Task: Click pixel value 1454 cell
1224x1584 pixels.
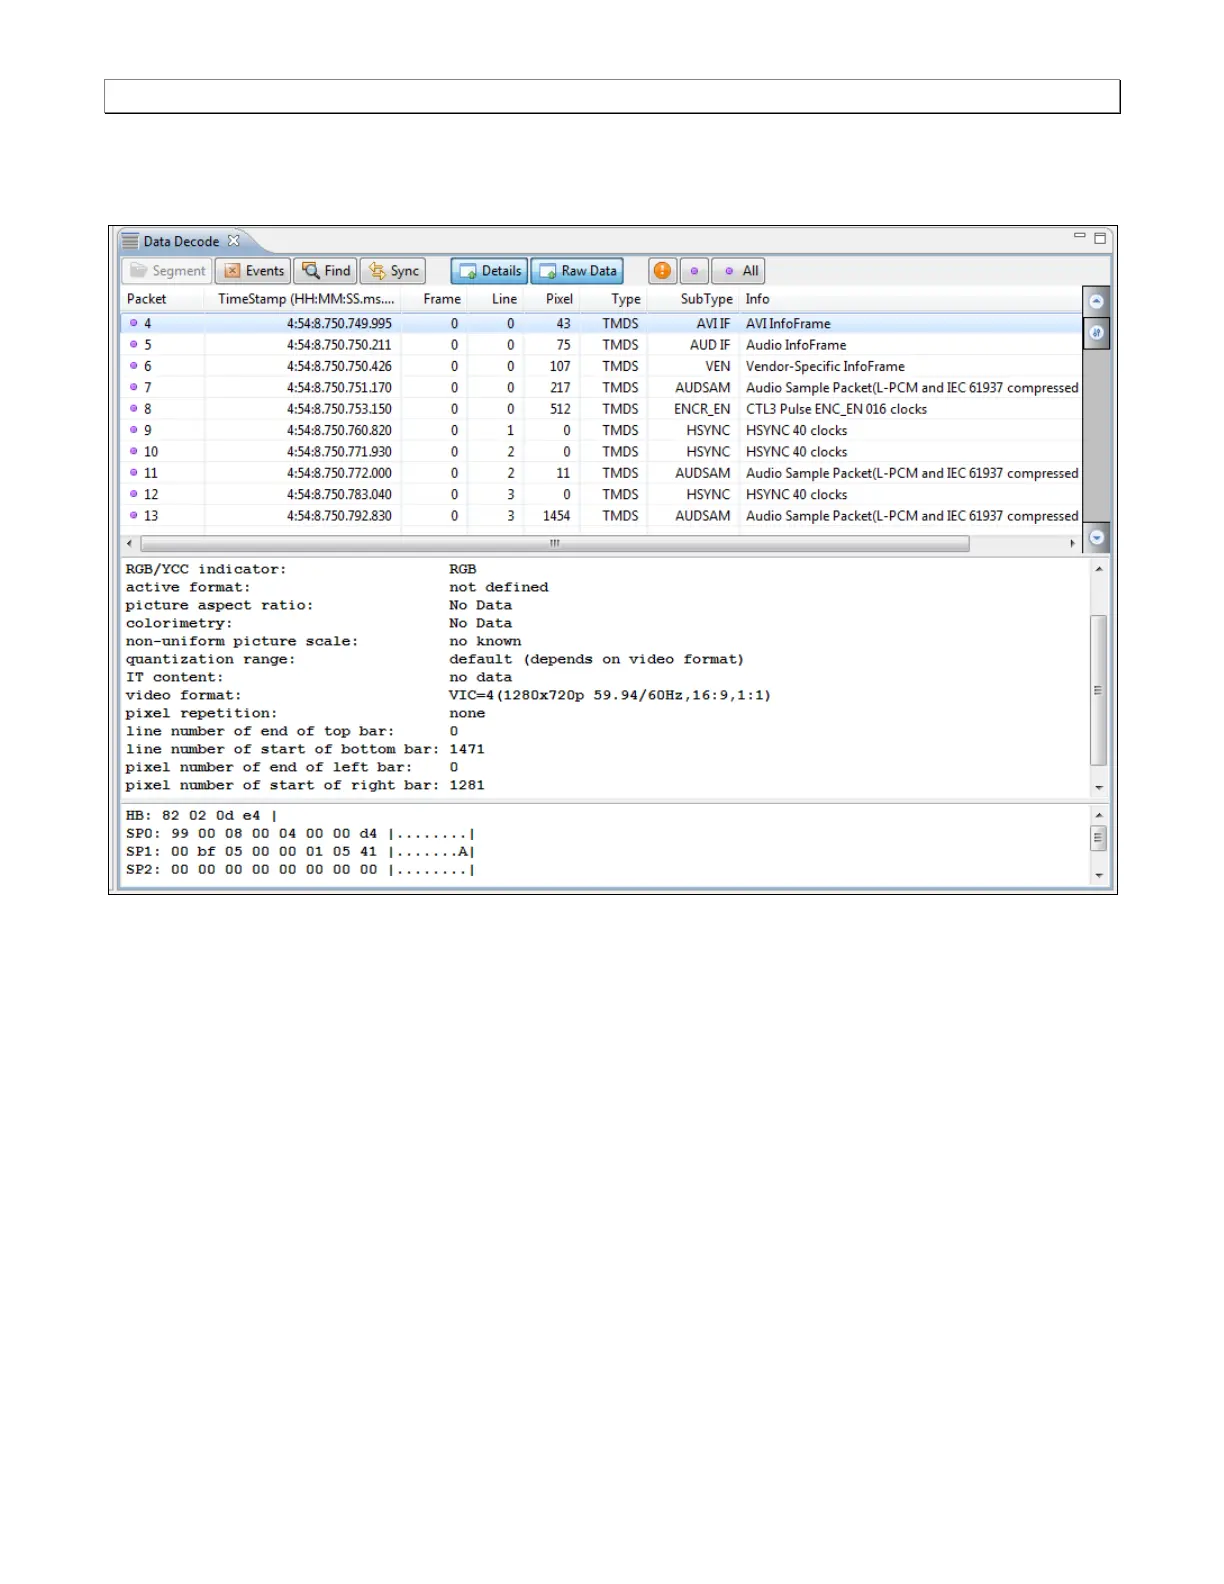Action: (x=556, y=516)
